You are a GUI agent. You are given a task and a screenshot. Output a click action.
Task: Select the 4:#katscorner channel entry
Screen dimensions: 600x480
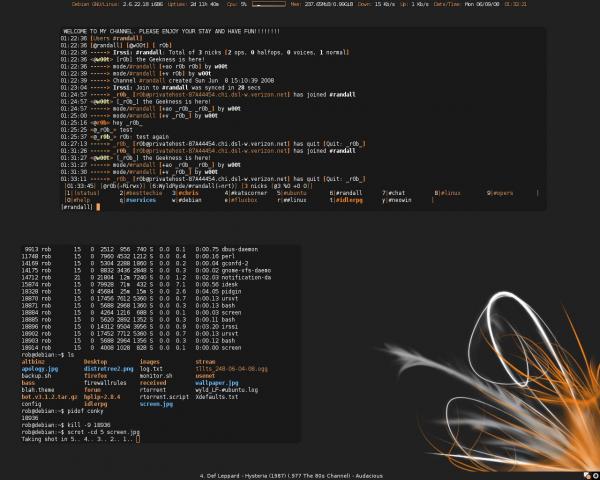coord(246,193)
